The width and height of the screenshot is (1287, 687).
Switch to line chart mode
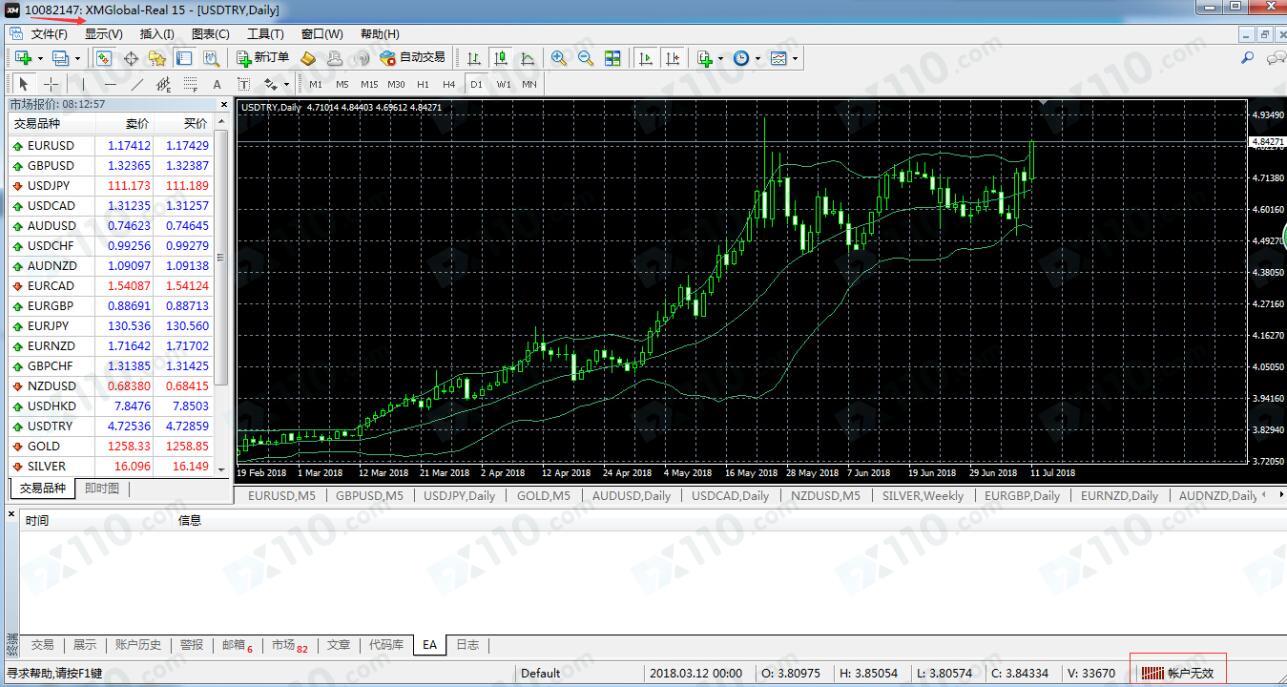pos(527,58)
